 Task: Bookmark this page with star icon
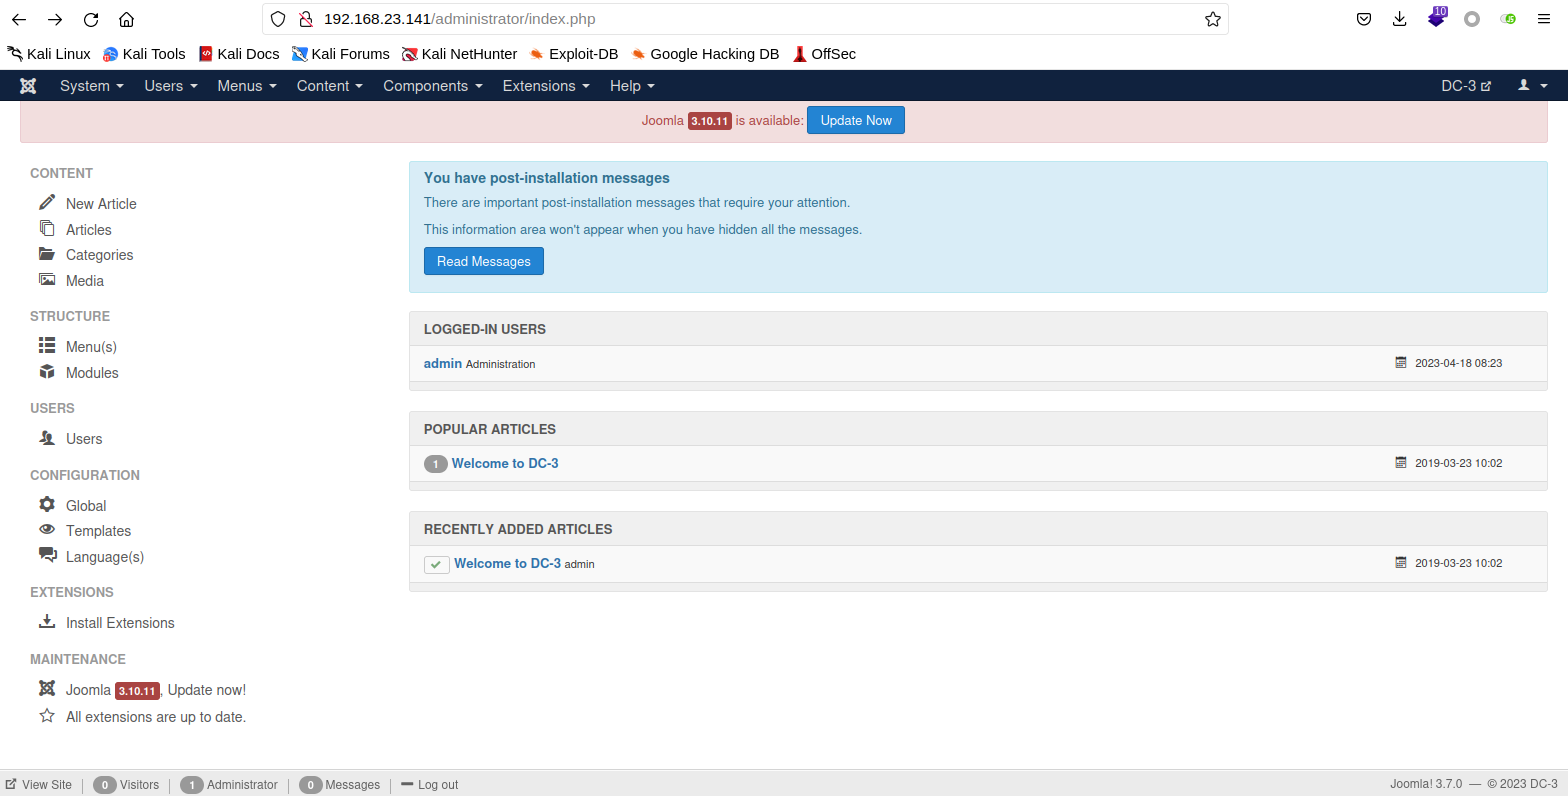click(x=1213, y=19)
